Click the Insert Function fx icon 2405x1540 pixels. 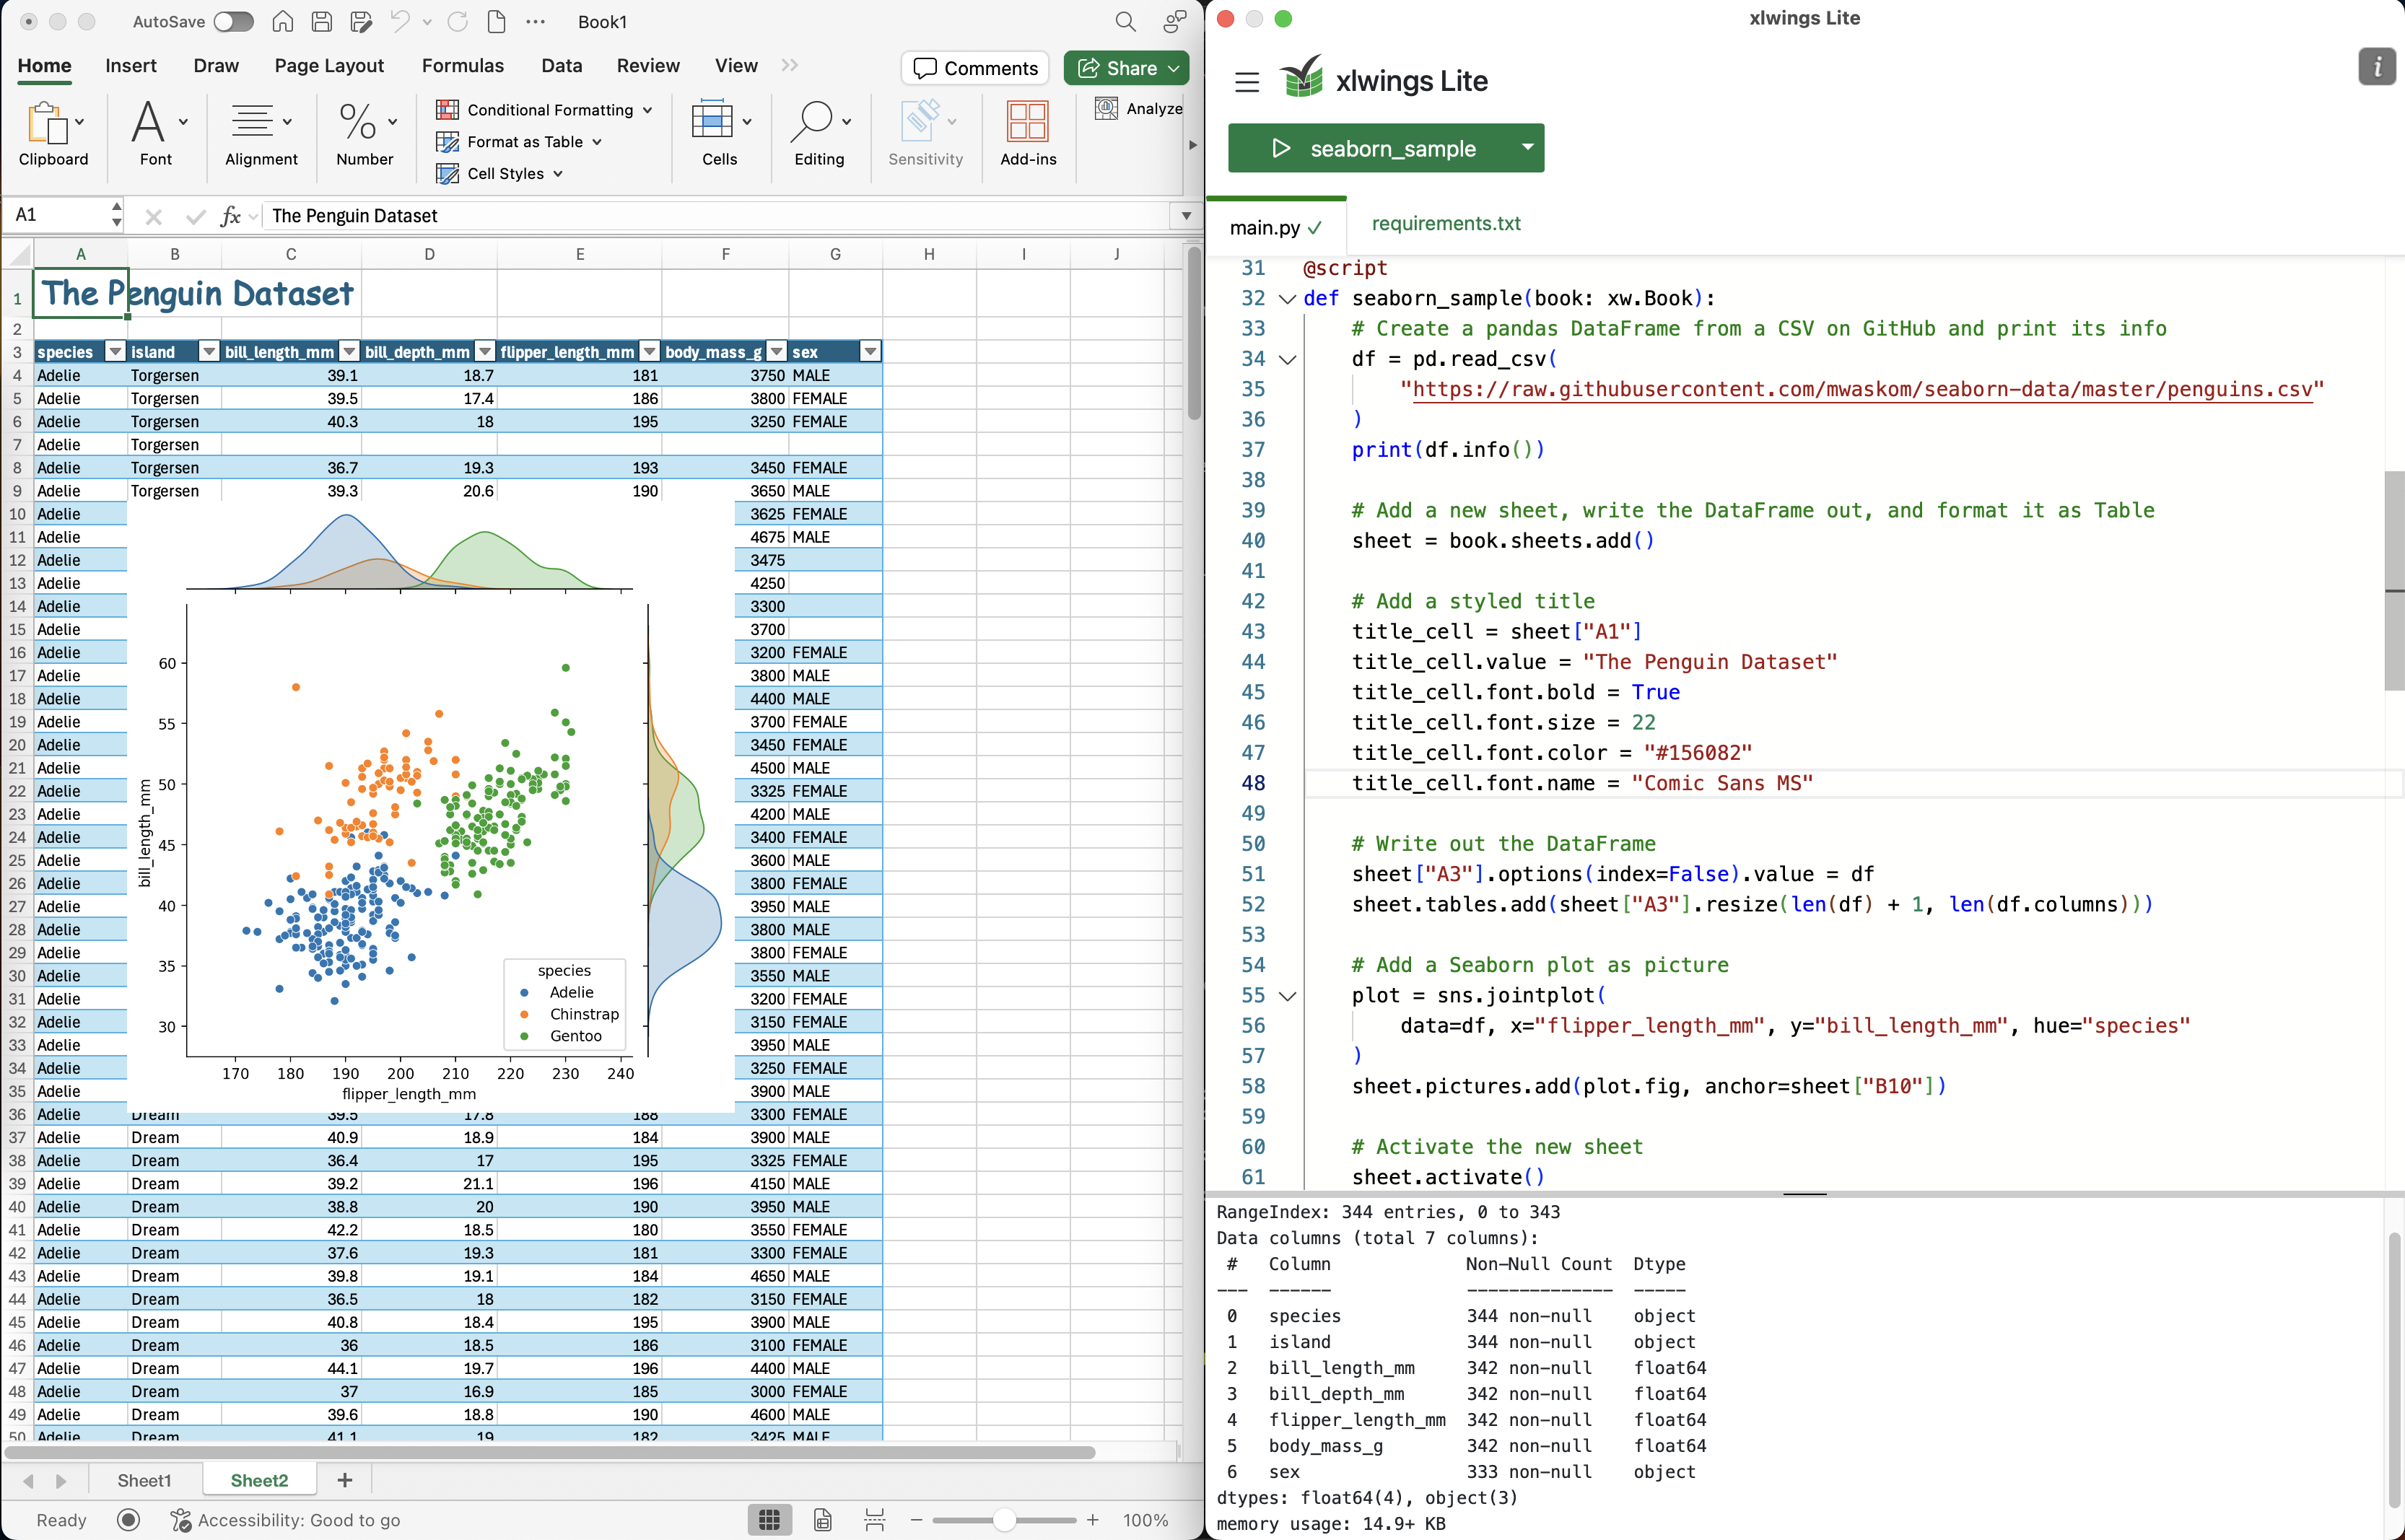[x=230, y=216]
